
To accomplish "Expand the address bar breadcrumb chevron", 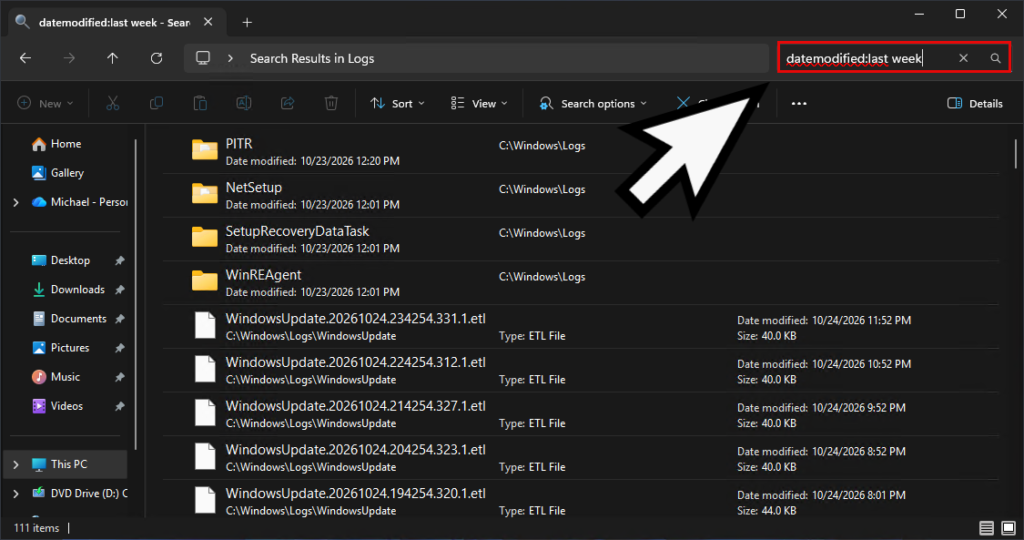I will tap(230, 58).
